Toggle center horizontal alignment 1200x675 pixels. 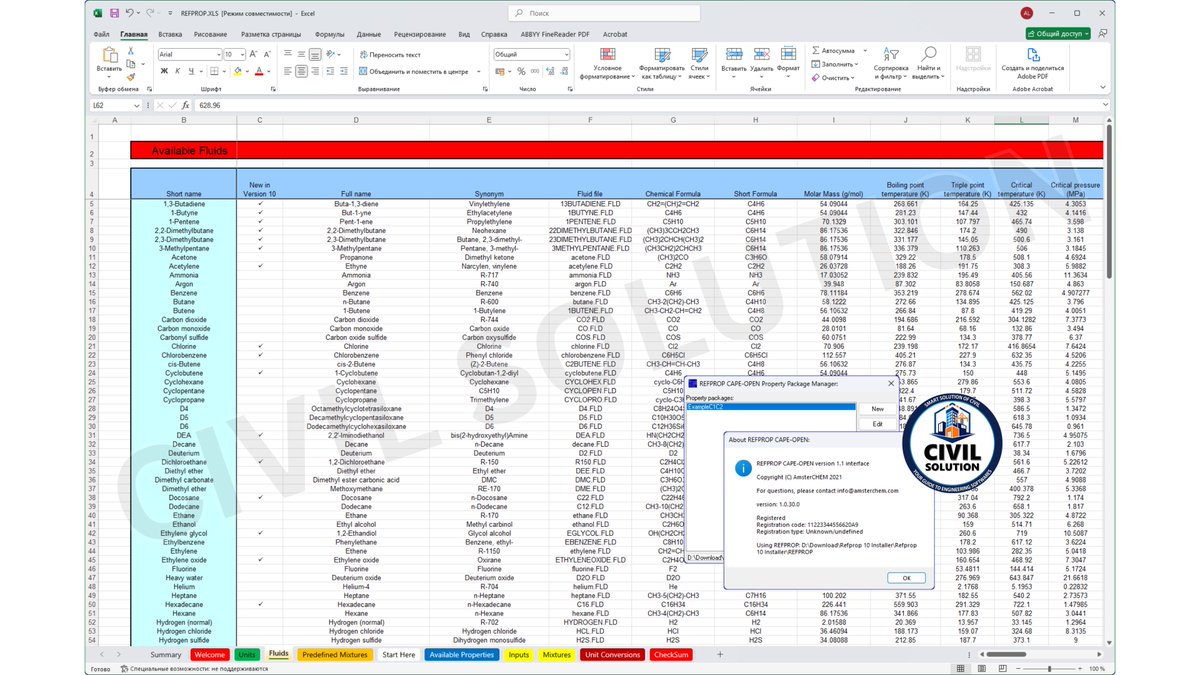click(x=301, y=72)
